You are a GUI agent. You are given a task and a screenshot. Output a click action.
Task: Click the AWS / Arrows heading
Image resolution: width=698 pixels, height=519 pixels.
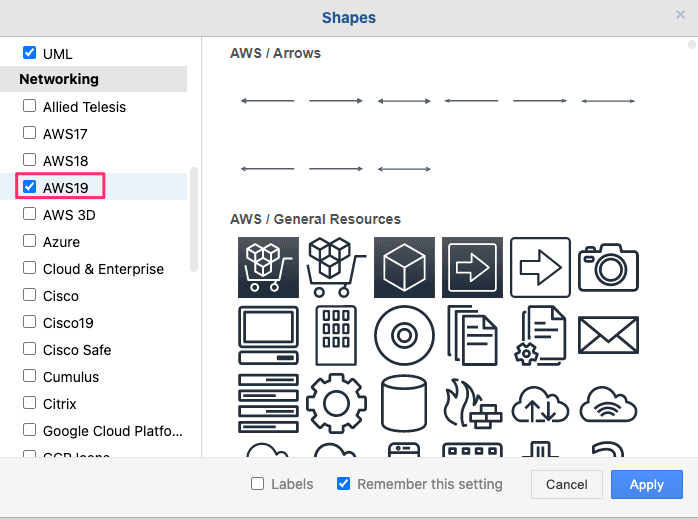click(x=275, y=53)
